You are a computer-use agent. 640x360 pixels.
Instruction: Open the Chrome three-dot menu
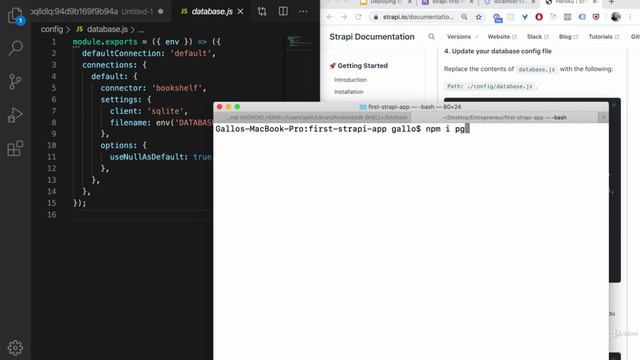pyautogui.click(x=630, y=17)
